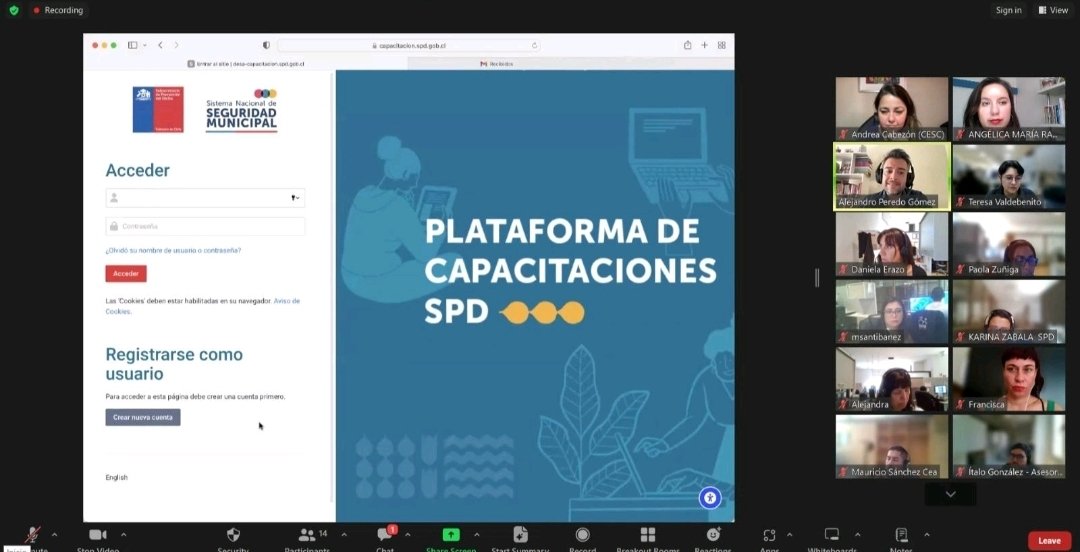This screenshot has height=552, width=1080.
Task: Select msantibanez video tile
Action: 892,311
